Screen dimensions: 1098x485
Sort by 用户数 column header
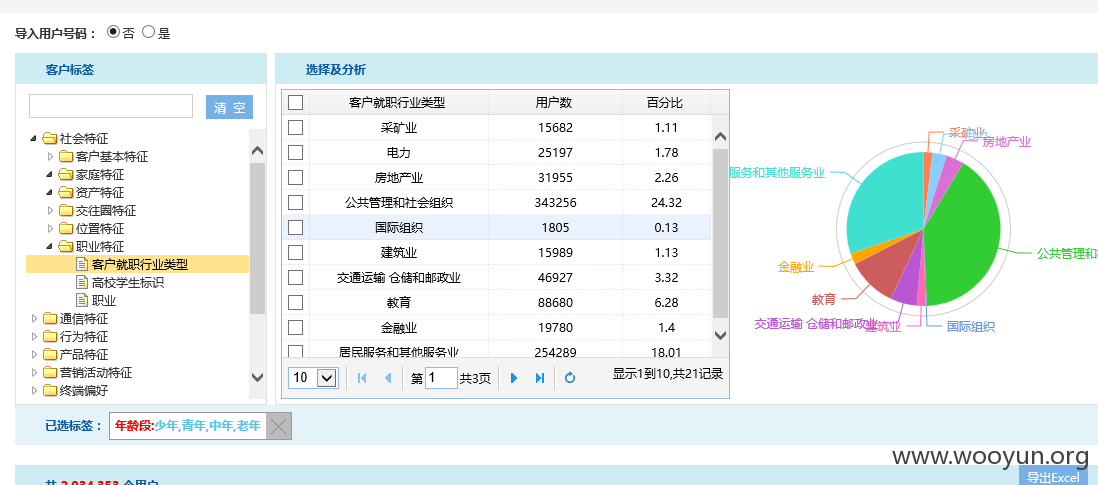click(555, 103)
